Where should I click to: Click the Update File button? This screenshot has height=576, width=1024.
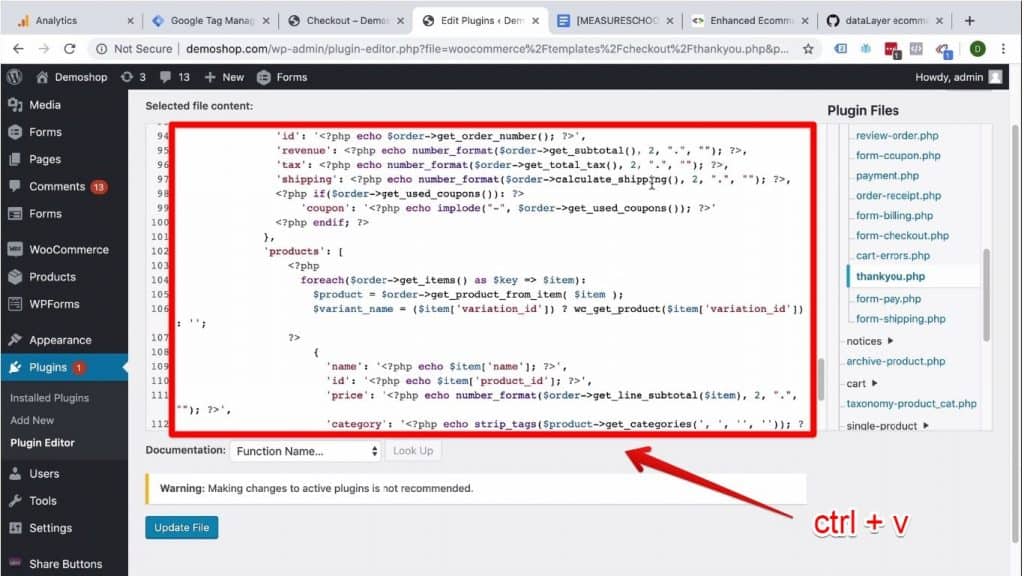181,527
